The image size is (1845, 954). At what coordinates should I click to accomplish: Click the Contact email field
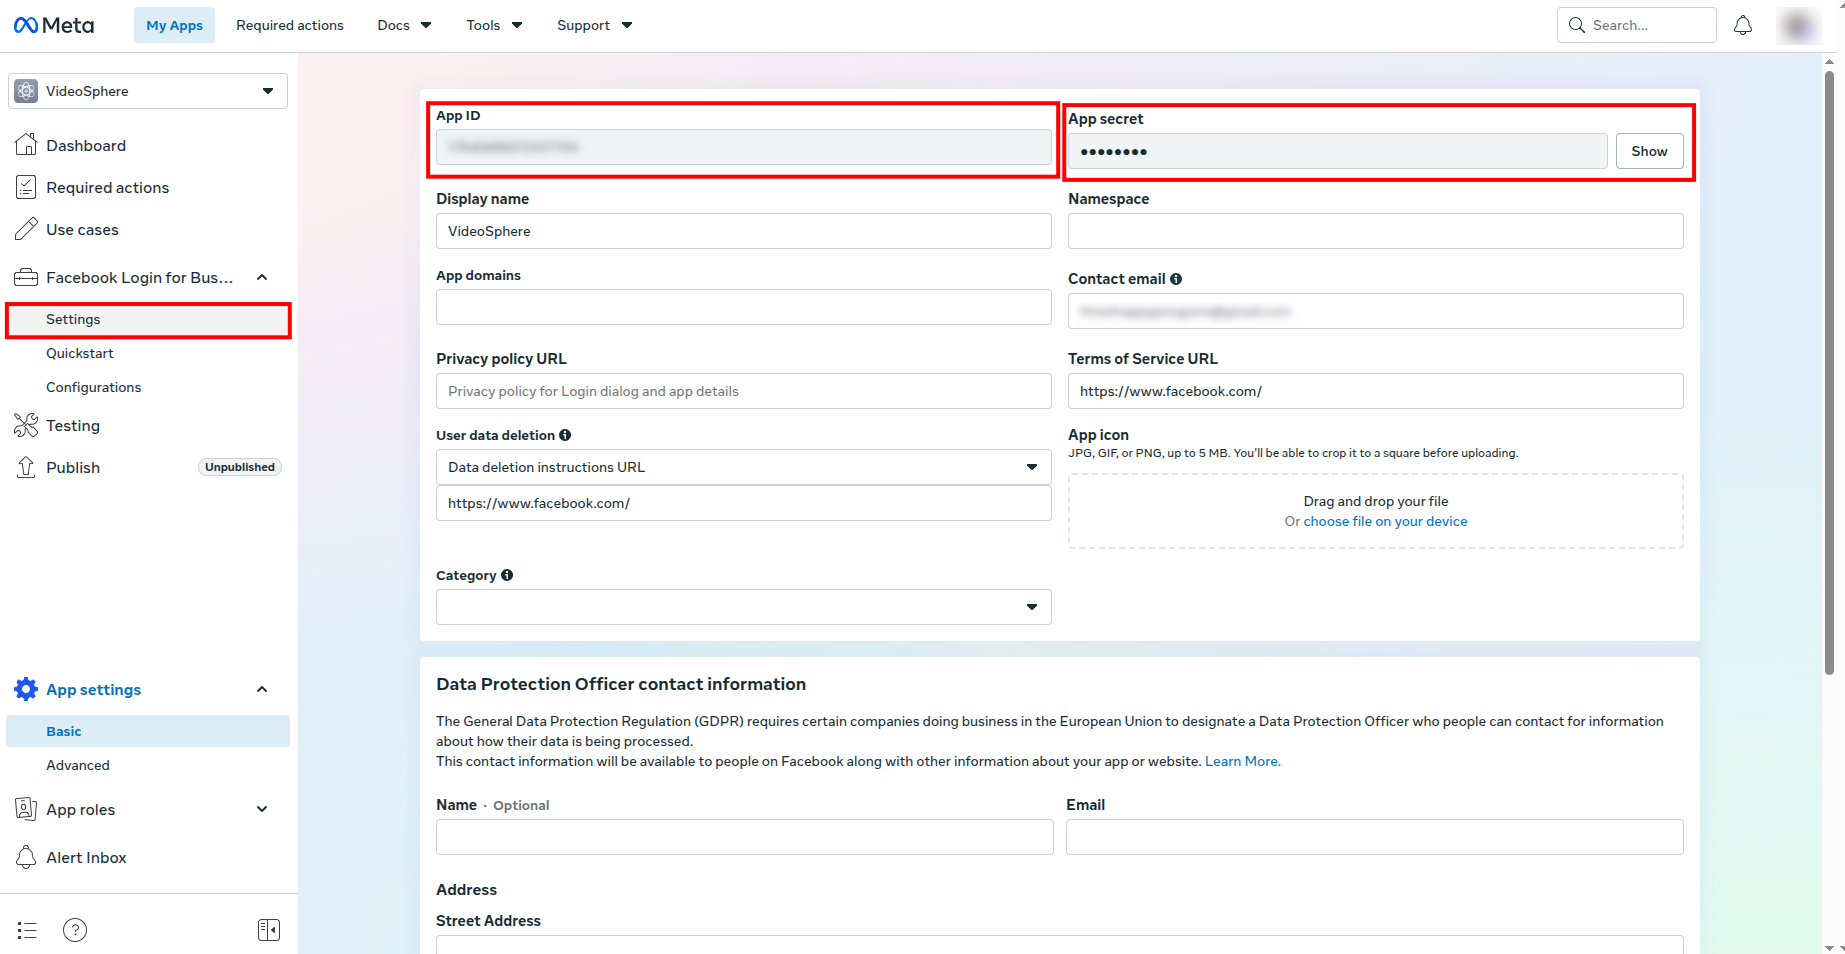pos(1375,311)
